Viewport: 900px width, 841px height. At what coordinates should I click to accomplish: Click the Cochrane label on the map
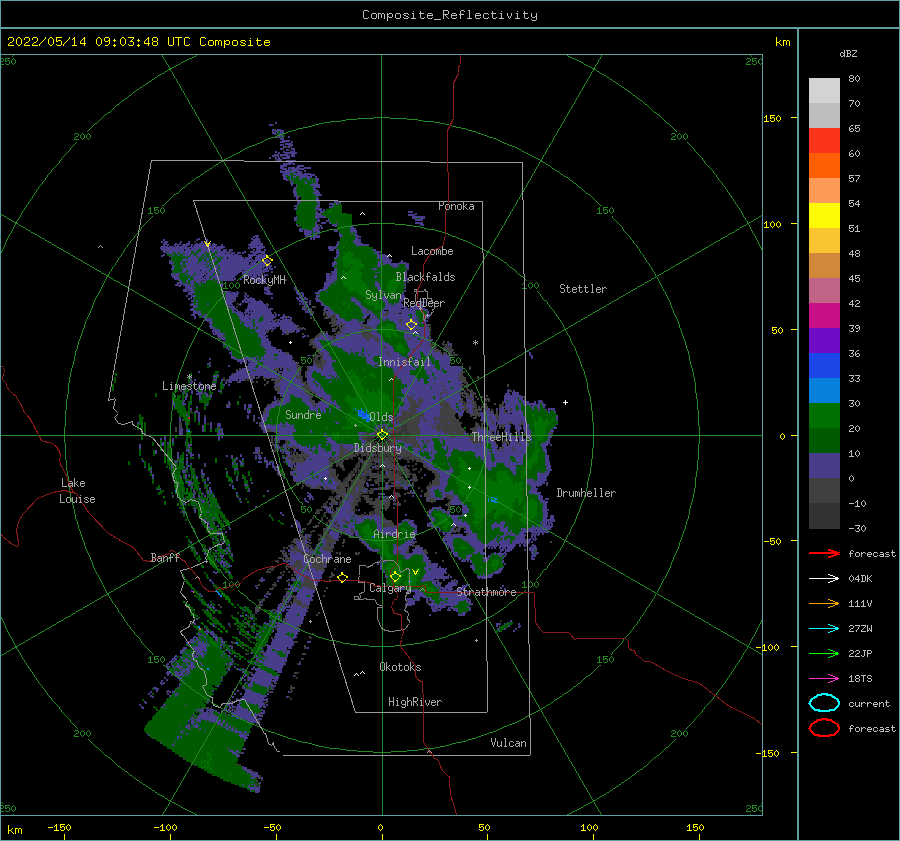[327, 559]
